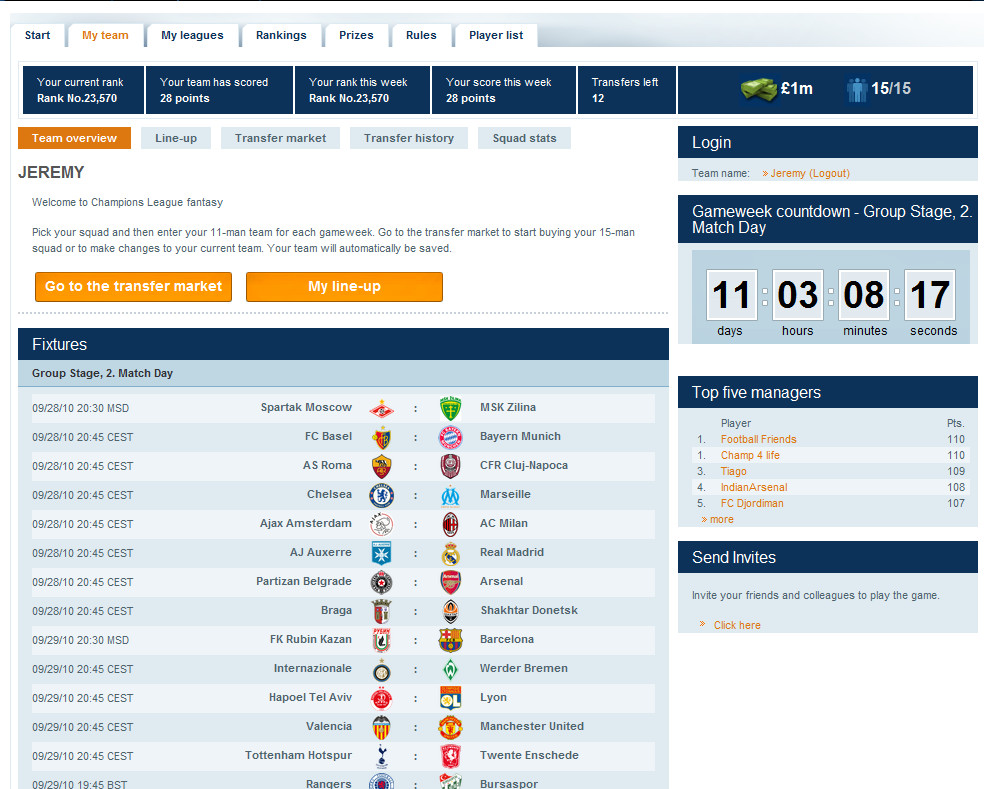
Task: Click Your current rank No.23,570 box
Action: click(83, 90)
